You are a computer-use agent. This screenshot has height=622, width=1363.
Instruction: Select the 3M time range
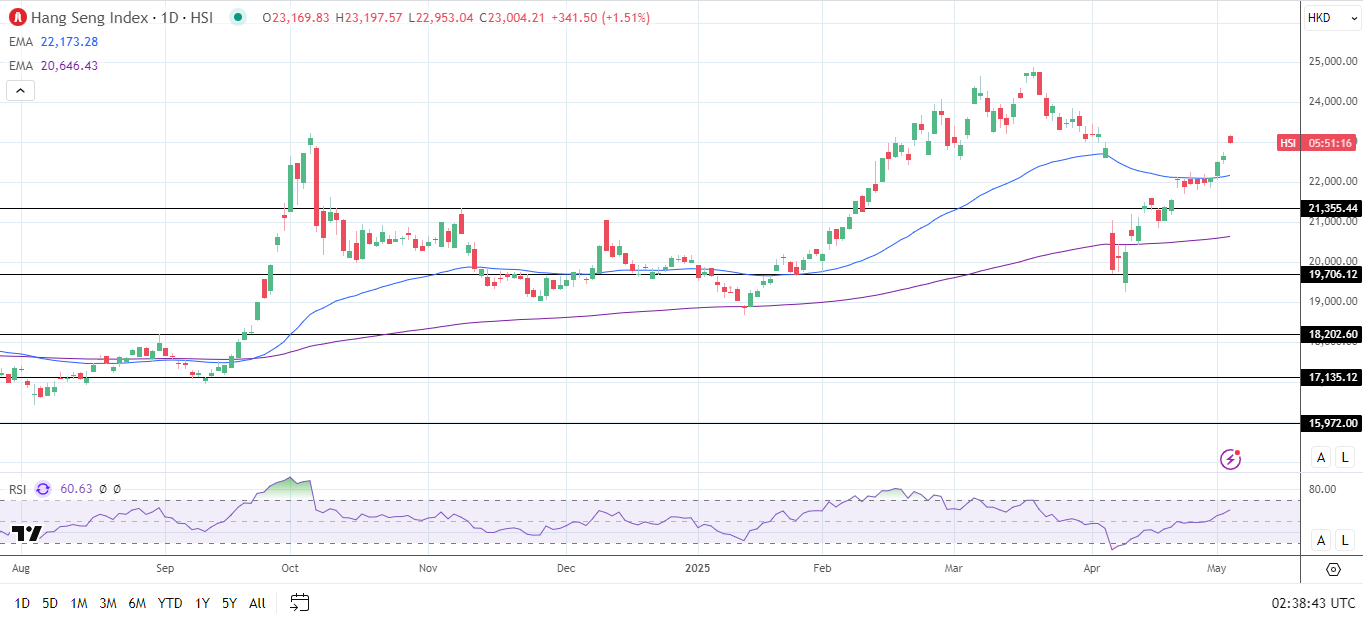pyautogui.click(x=108, y=603)
